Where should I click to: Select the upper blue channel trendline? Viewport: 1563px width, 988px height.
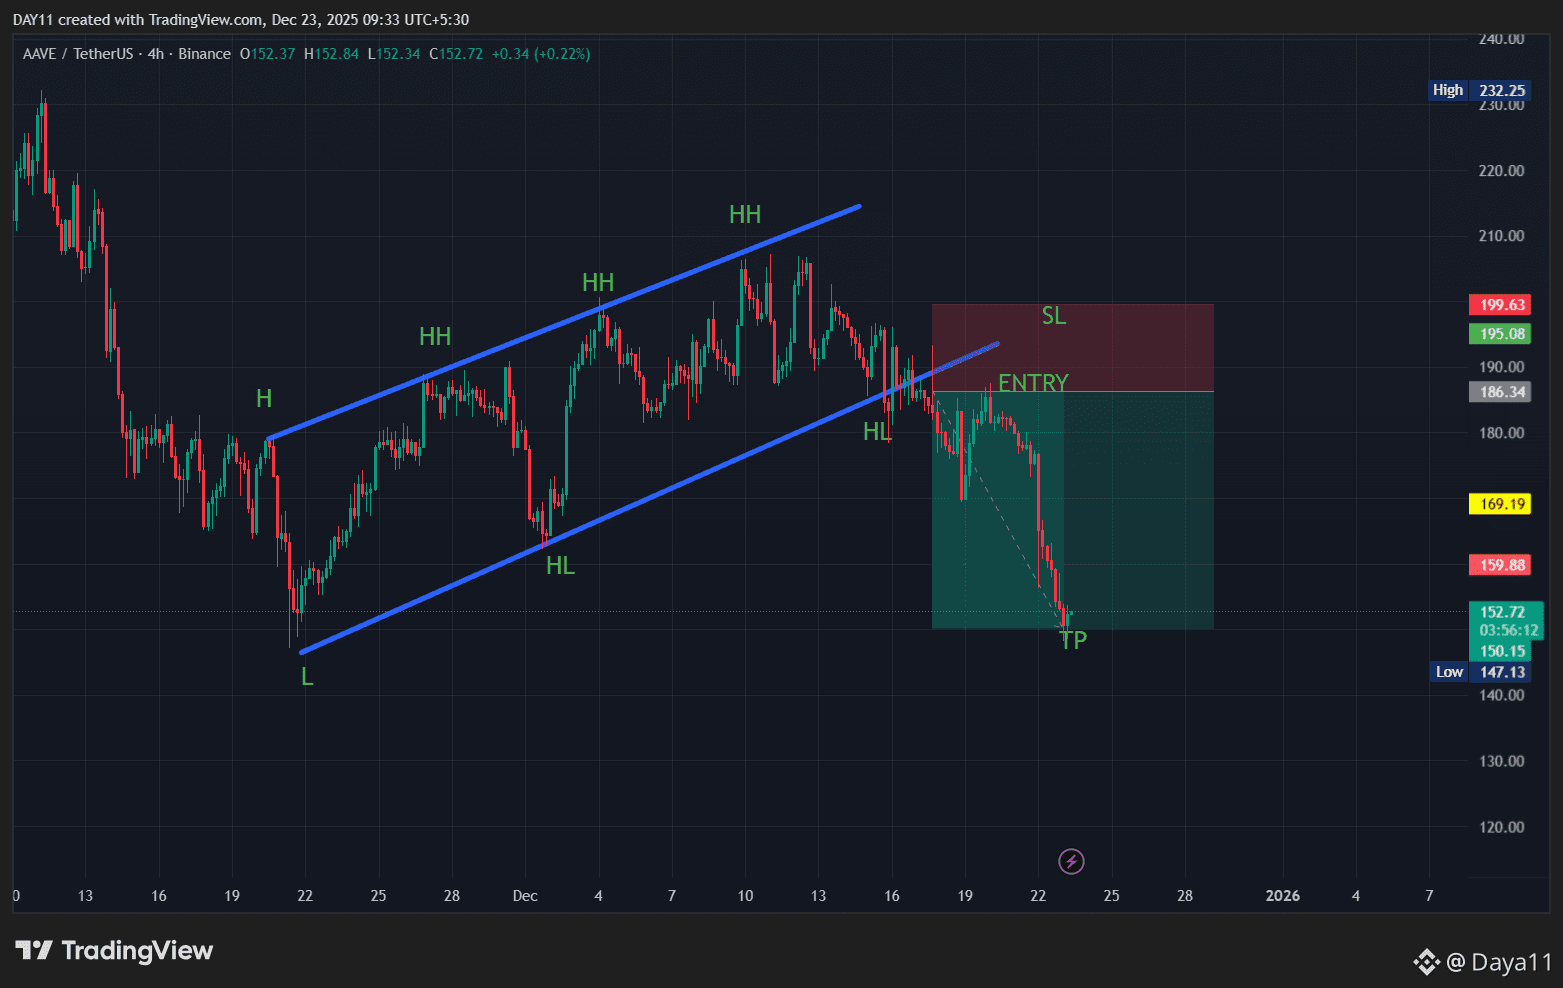tap(564, 323)
